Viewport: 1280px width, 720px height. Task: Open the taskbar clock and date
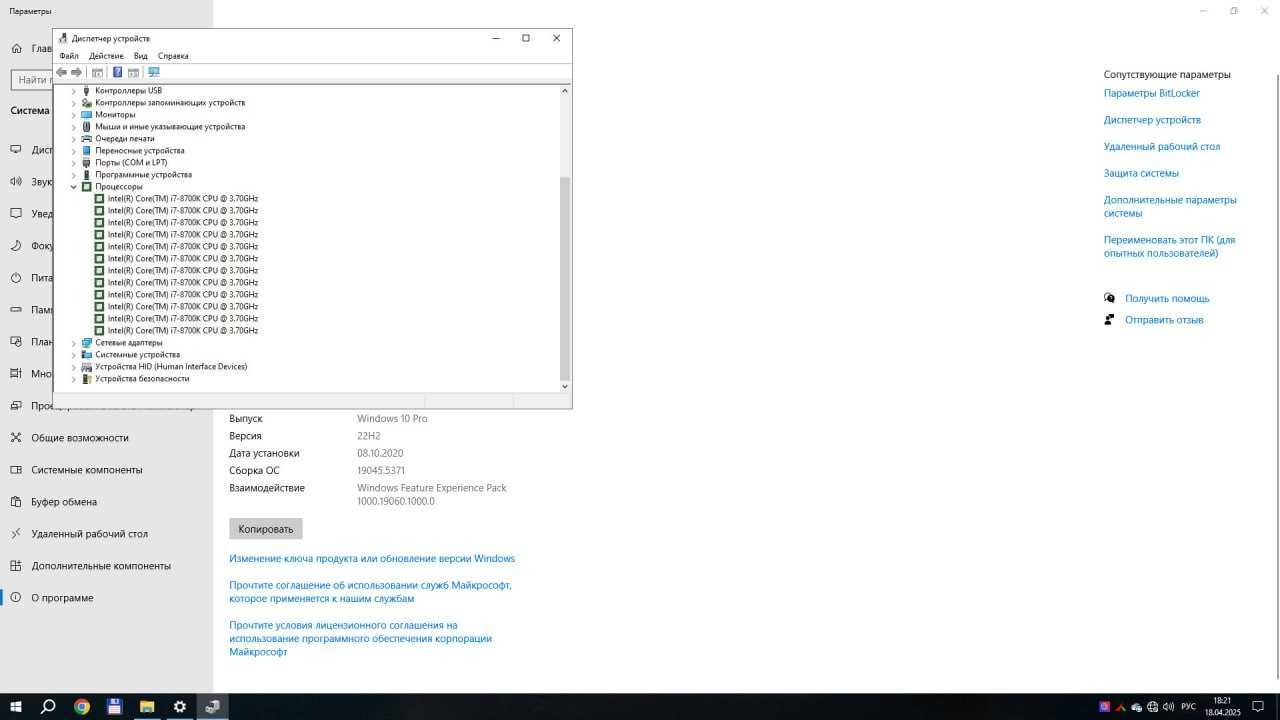tap(1222, 706)
